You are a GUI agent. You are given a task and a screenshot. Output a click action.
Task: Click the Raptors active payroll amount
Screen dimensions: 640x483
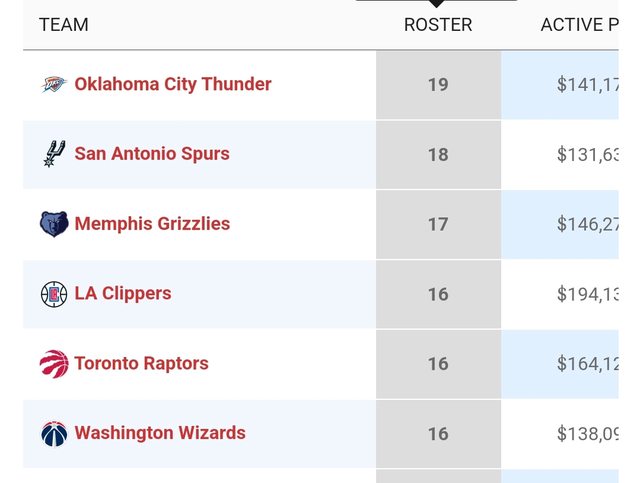588,365
